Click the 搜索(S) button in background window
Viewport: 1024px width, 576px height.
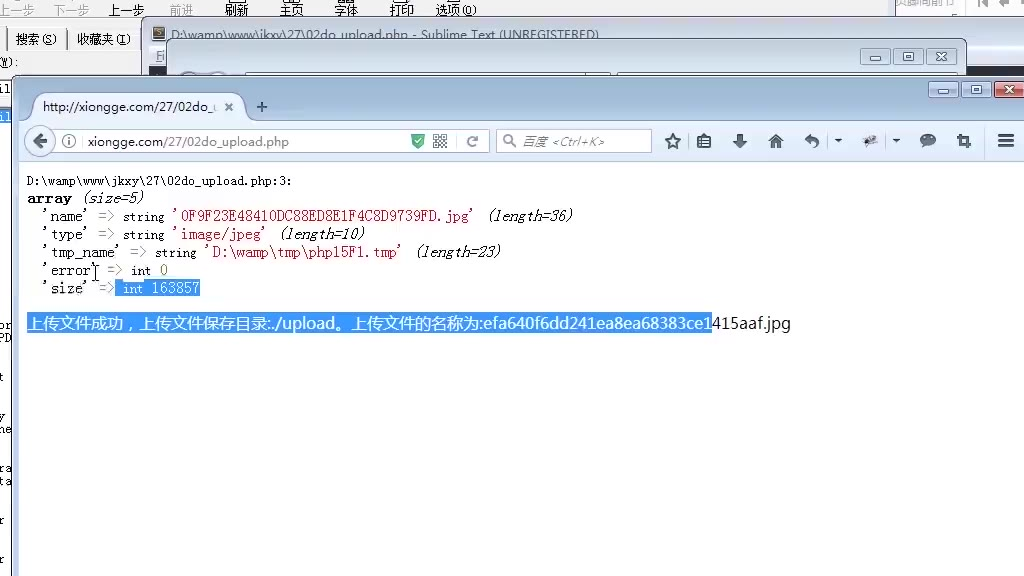pyautogui.click(x=36, y=39)
